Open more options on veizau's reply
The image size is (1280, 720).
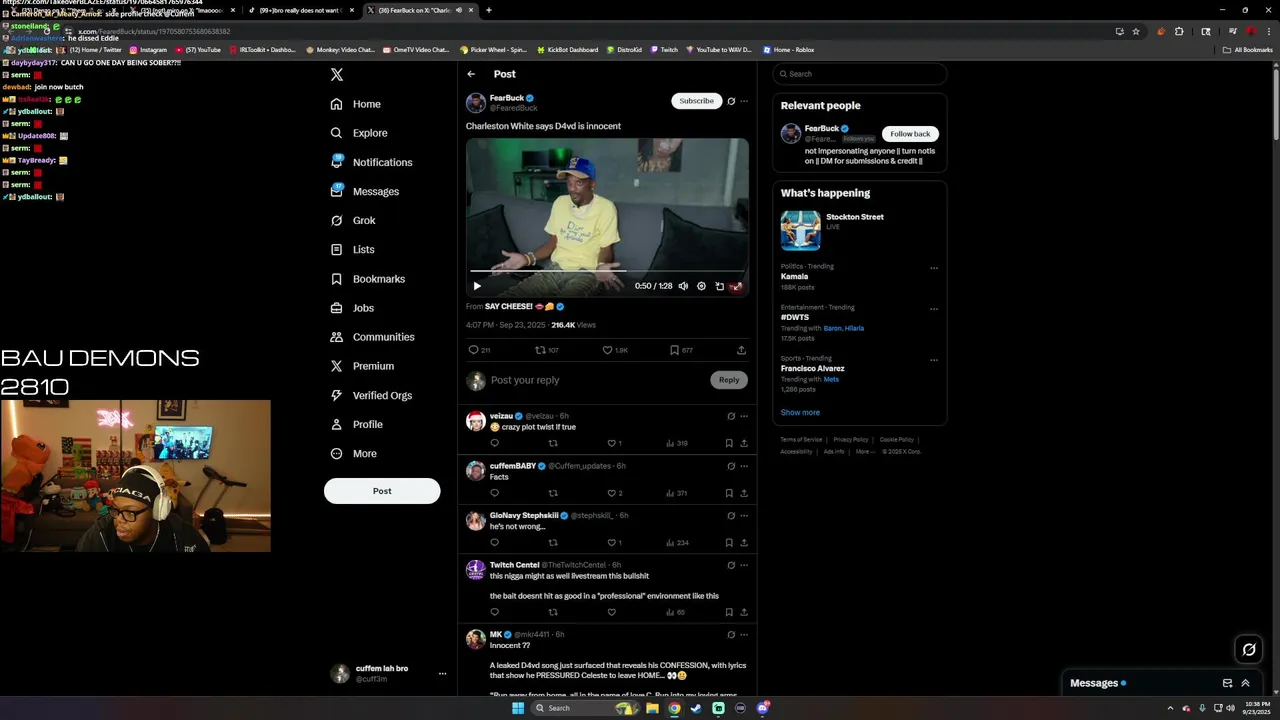pos(744,416)
